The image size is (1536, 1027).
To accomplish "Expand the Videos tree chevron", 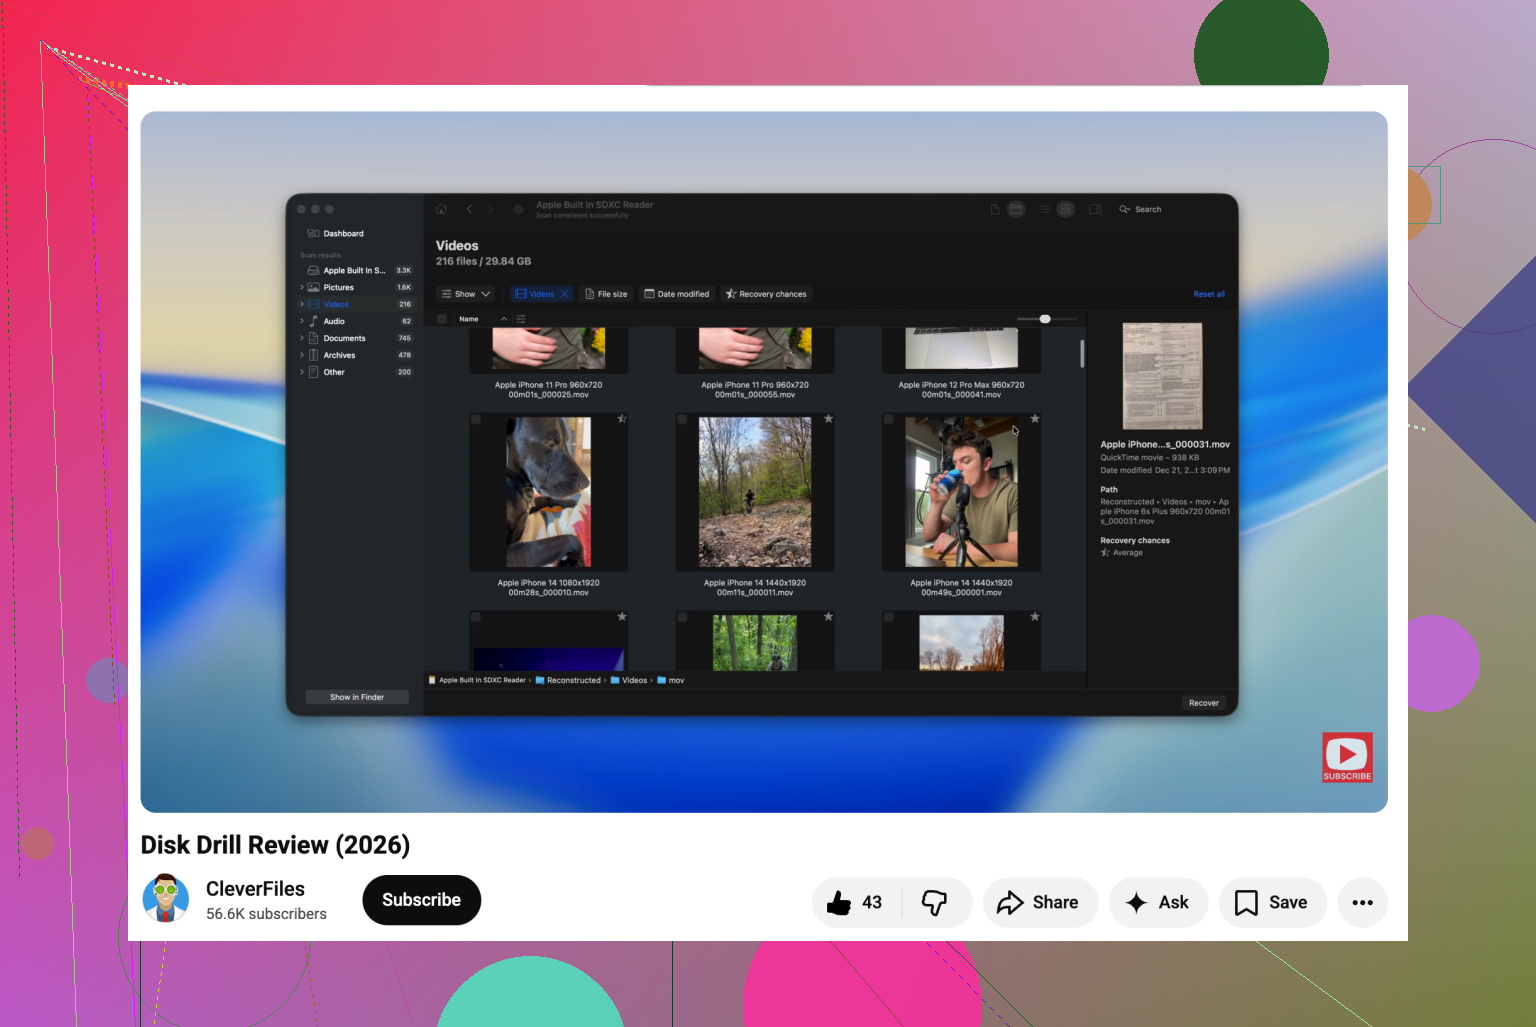I will 302,304.
